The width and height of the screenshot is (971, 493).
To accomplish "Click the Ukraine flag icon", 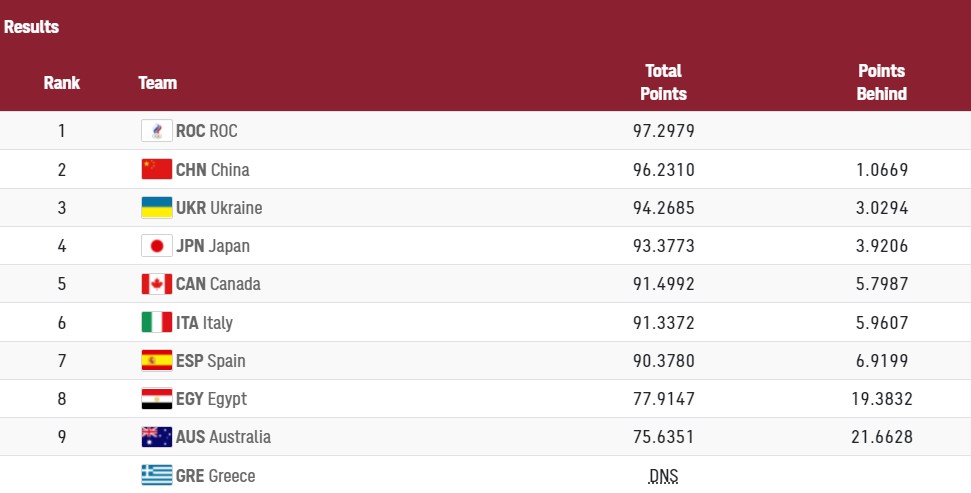I will pyautogui.click(x=157, y=208).
